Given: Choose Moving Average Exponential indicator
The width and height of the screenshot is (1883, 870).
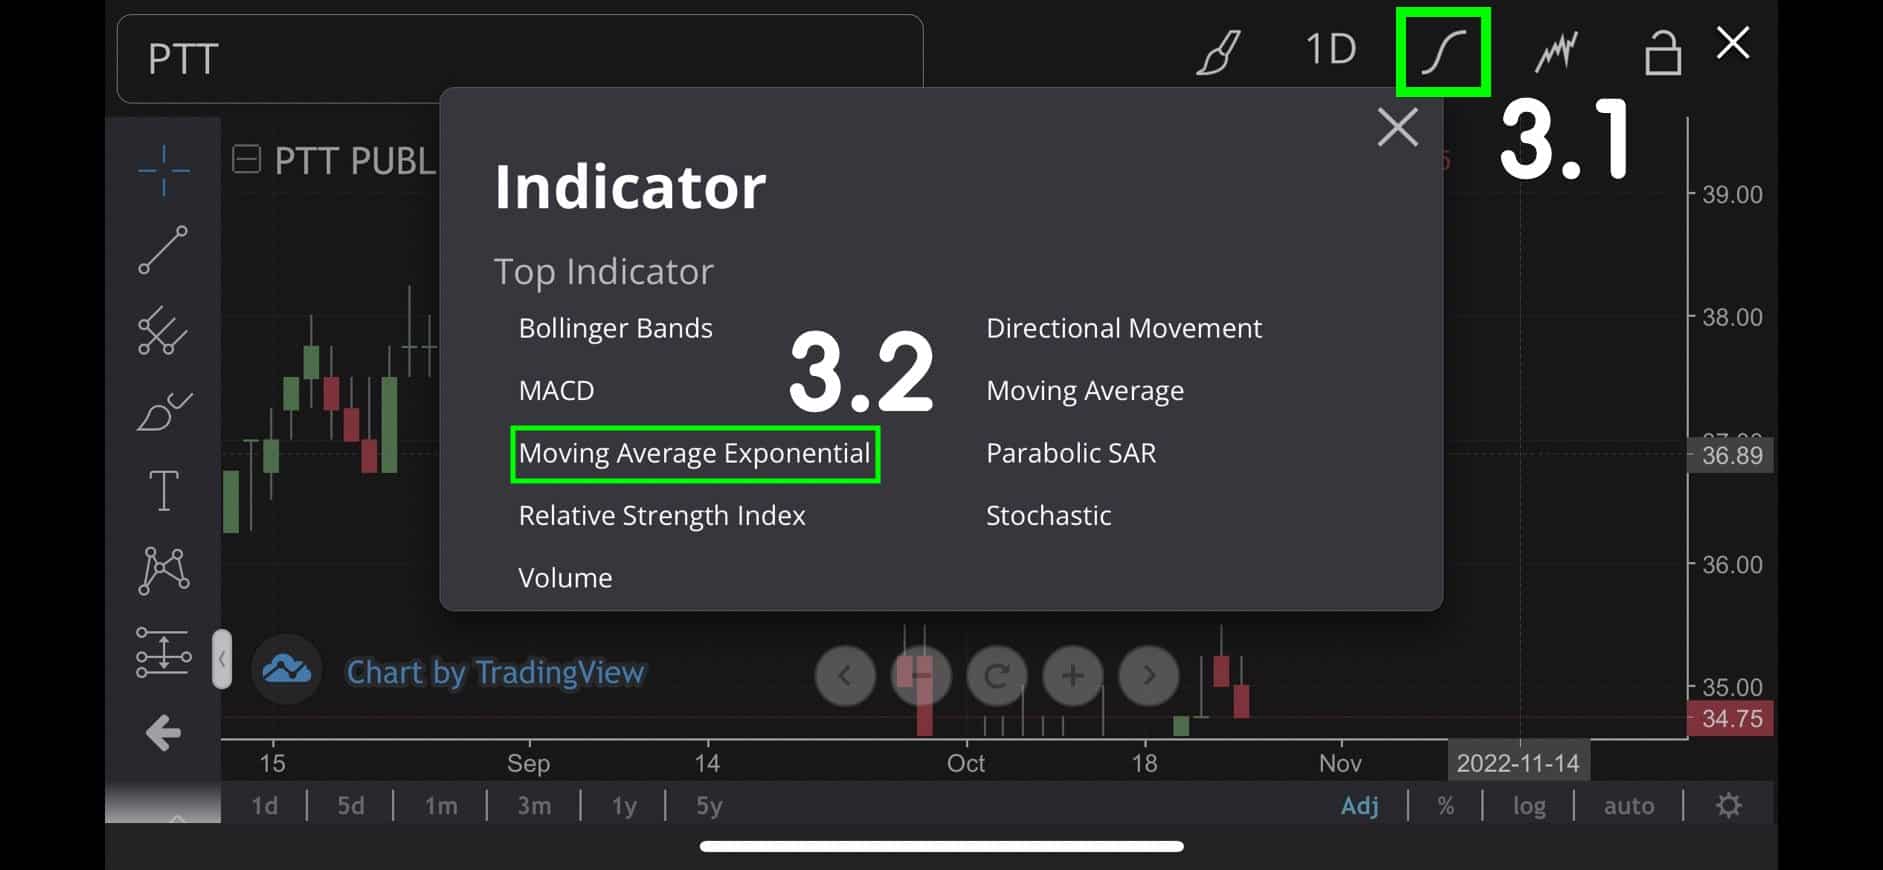Looking at the screenshot, I should click(x=694, y=454).
